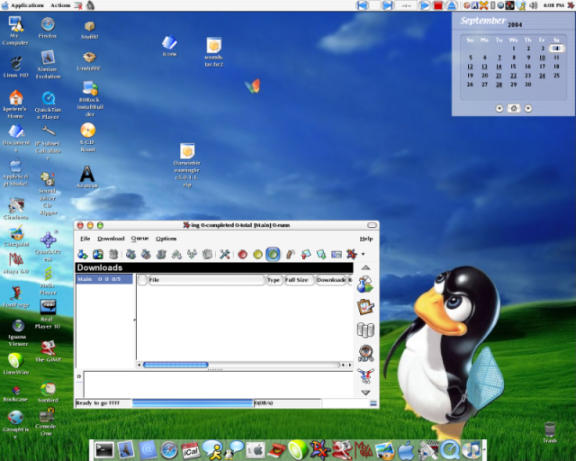
Task: Click the play button in top panel
Action: (424, 5)
